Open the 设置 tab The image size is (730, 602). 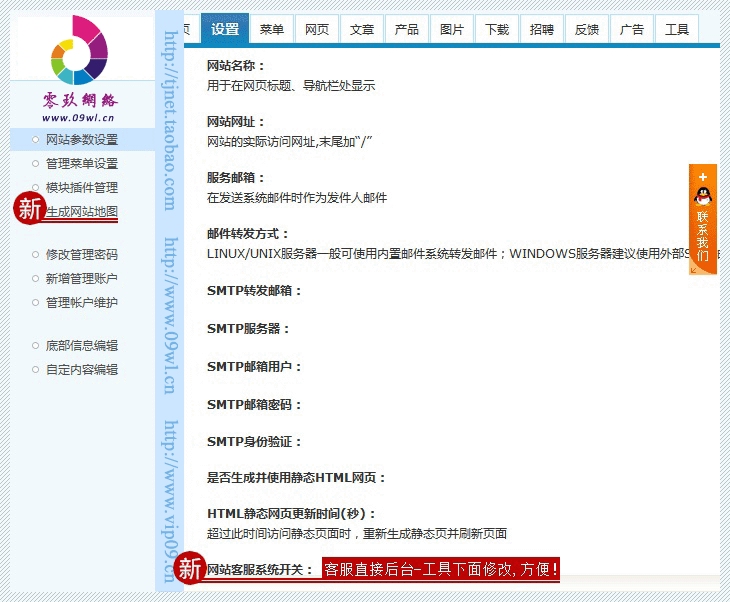(x=225, y=29)
